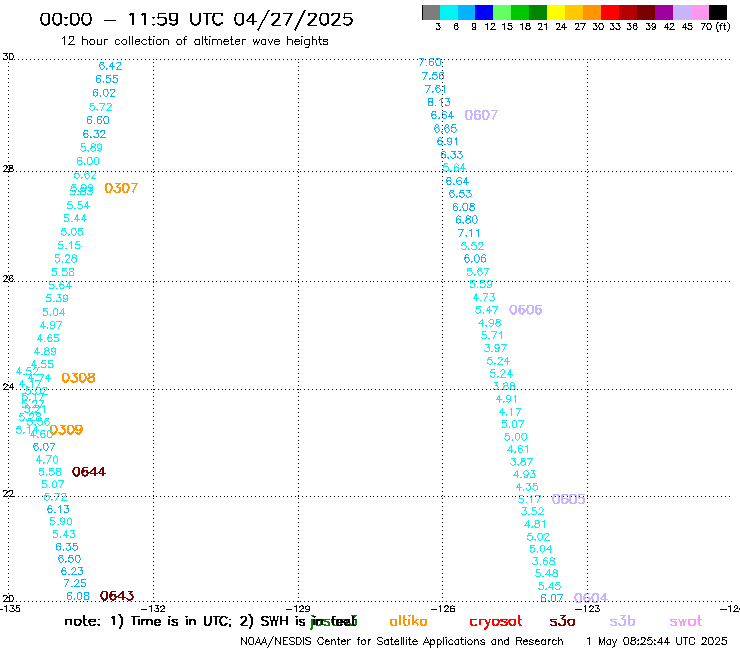Click the wave height value 4.97

pos(50,325)
